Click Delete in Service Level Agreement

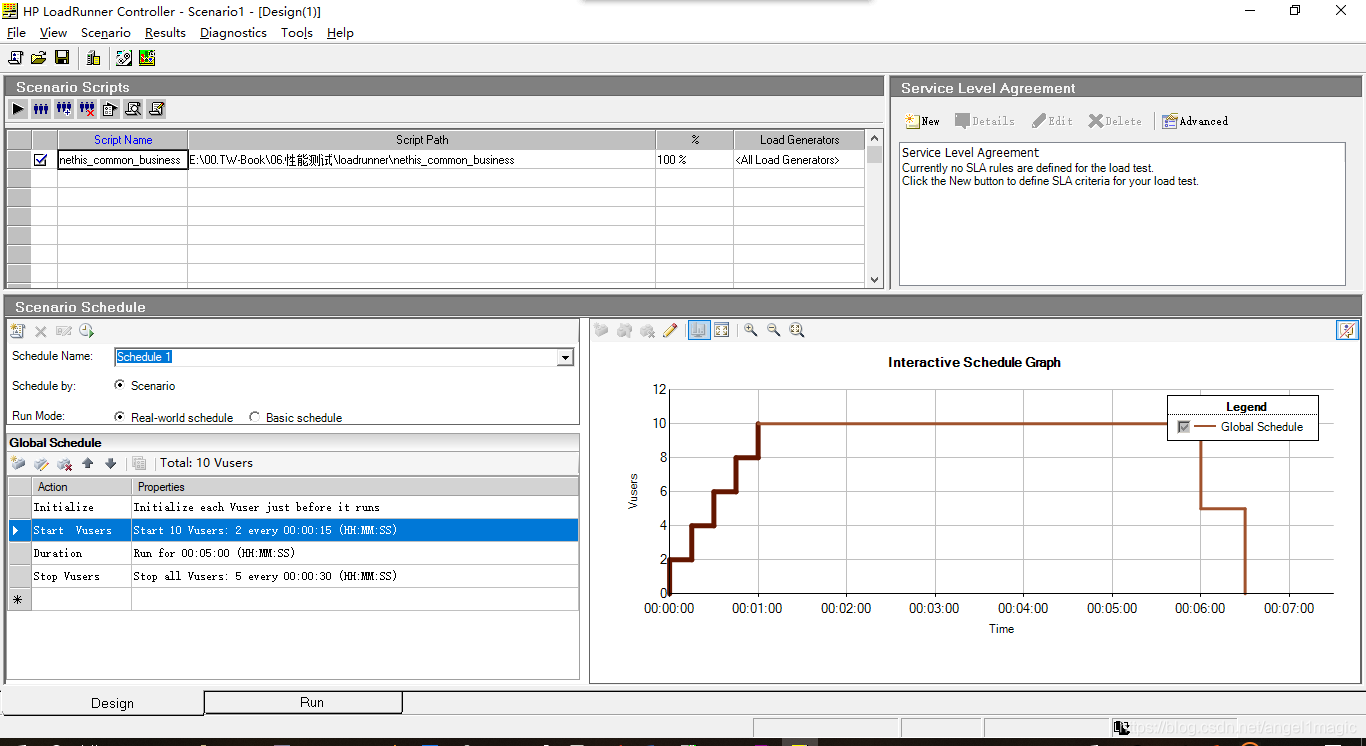click(x=1115, y=121)
